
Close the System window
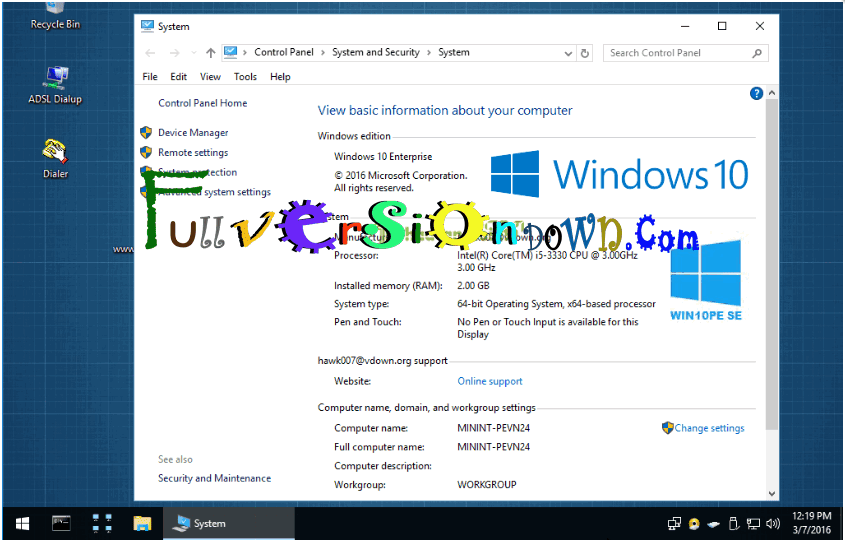(x=760, y=26)
